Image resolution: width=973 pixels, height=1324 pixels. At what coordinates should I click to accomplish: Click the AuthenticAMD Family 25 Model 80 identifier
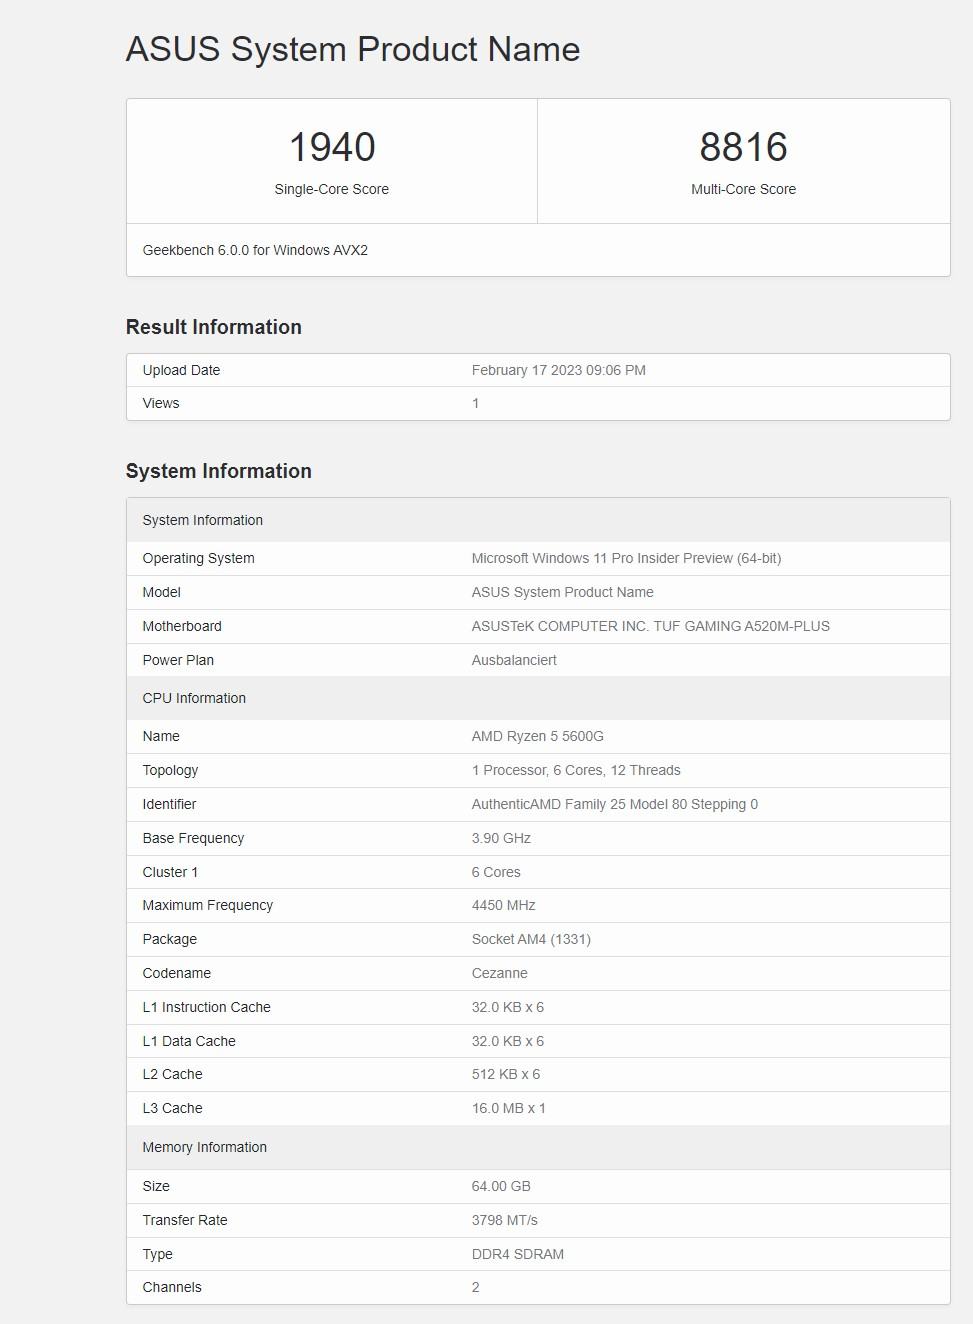614,804
